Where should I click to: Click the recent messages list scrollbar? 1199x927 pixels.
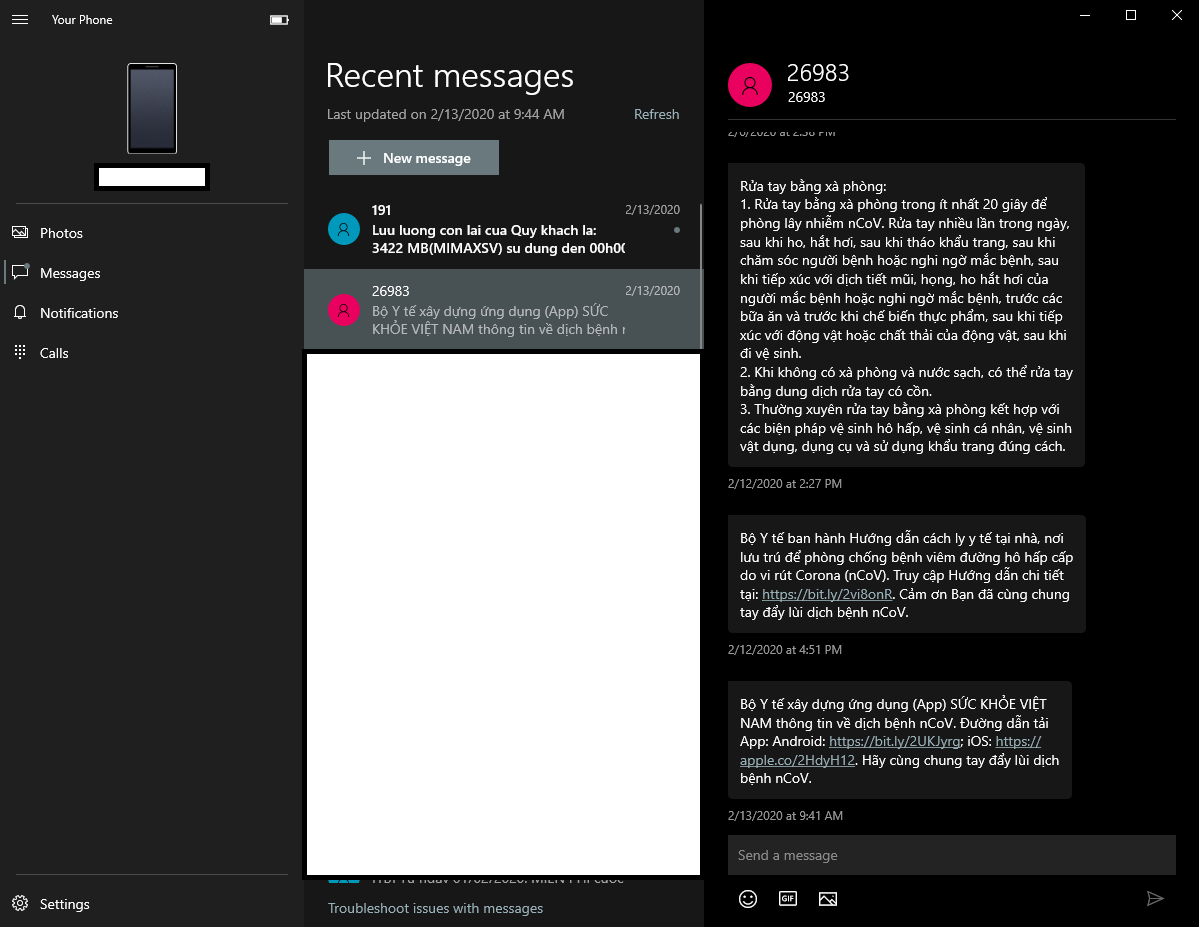701,275
